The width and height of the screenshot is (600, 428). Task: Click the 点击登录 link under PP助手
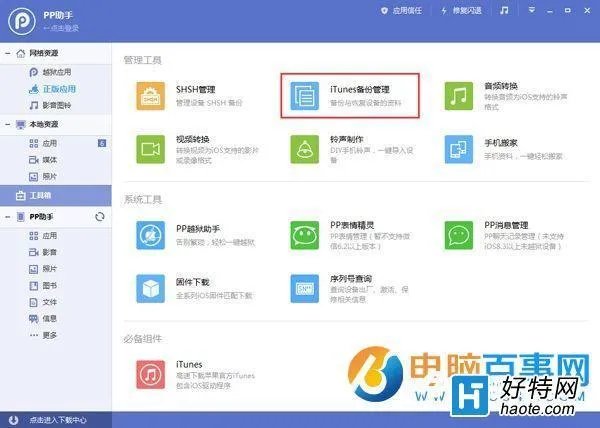(x=61, y=28)
